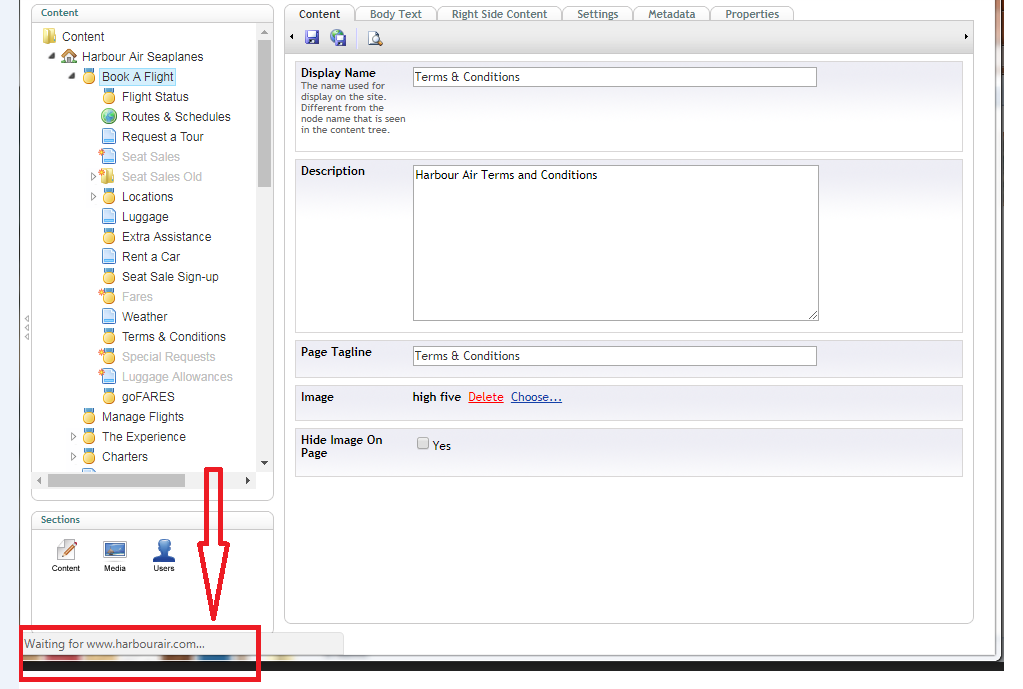Screen dimensions: 1023x689
Task: Click the Harbour Air Seaplanes home icon
Action: [x=69, y=57]
